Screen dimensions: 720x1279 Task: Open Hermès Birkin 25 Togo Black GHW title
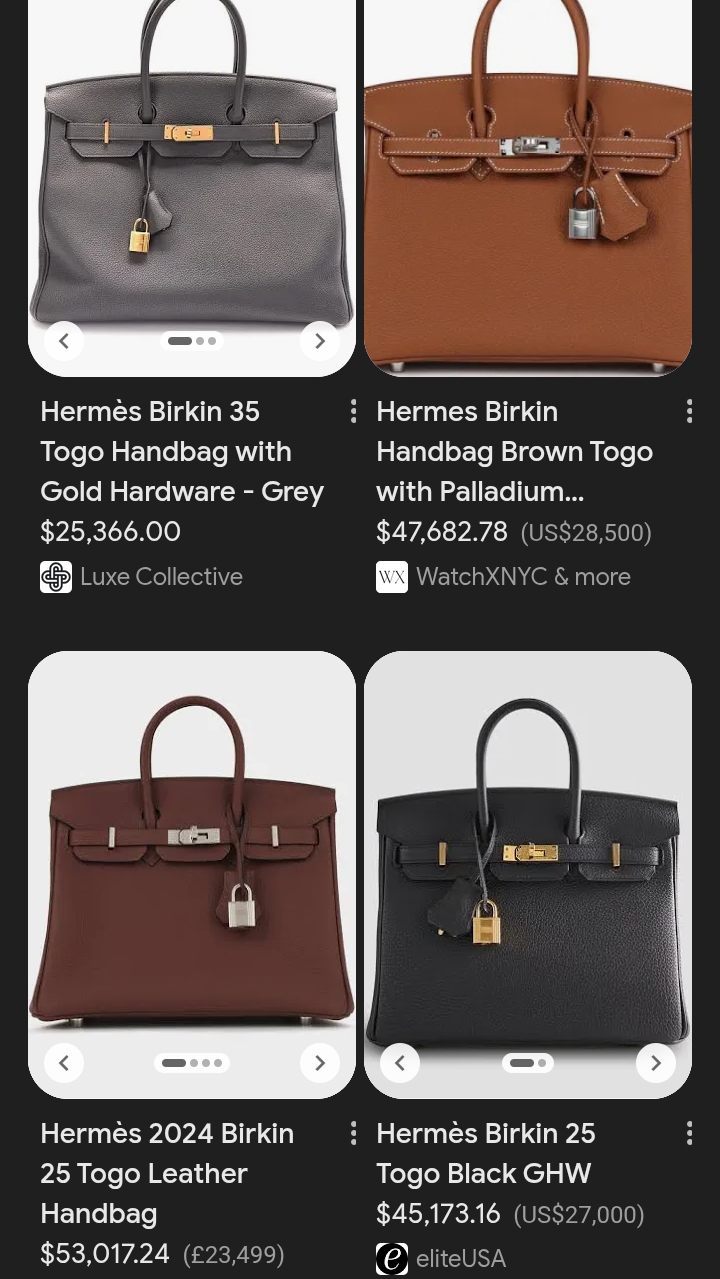[486, 1153]
